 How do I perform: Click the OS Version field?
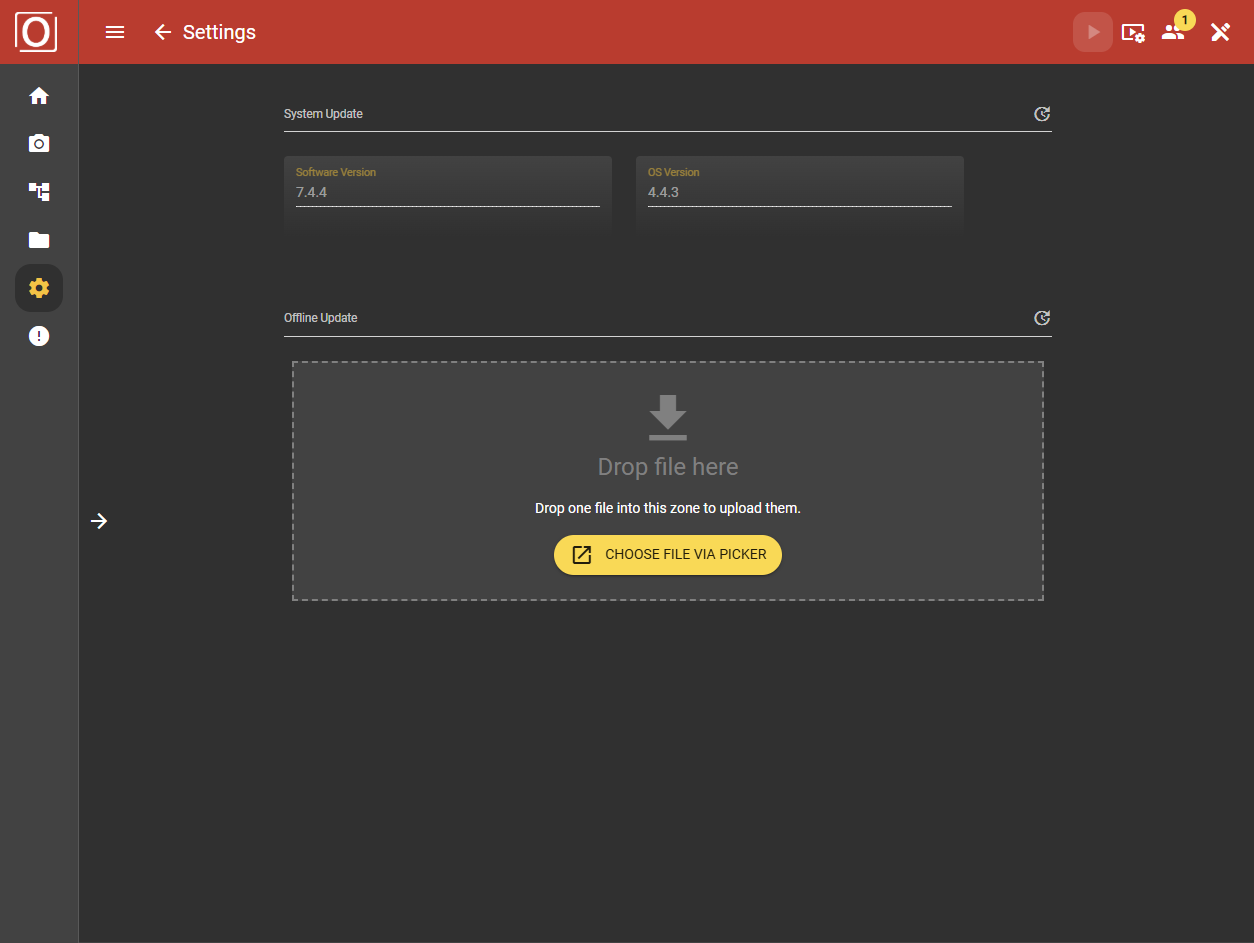coord(799,192)
